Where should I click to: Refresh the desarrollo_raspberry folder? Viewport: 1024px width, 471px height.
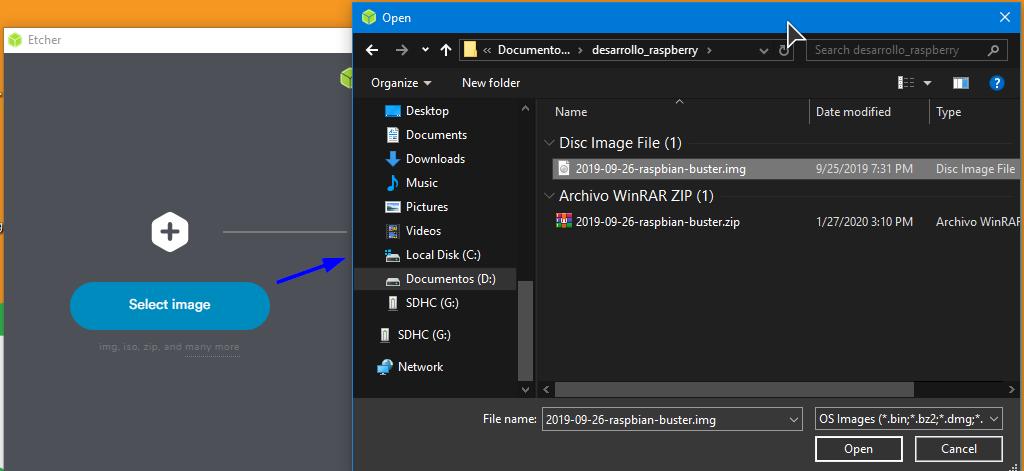click(x=784, y=50)
